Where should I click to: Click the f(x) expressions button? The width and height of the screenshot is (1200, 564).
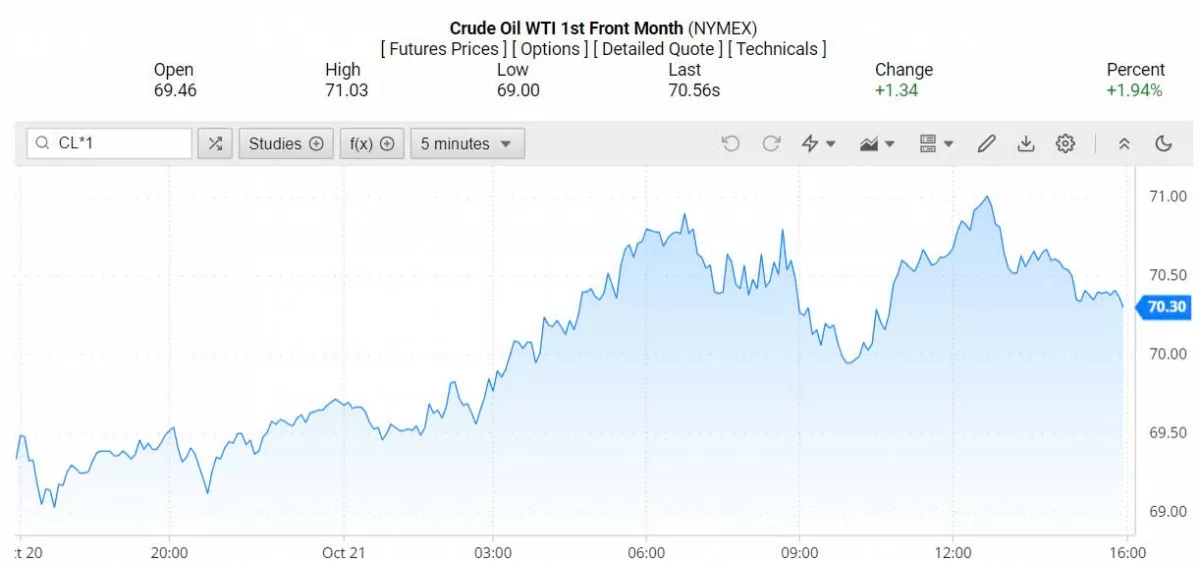click(371, 144)
